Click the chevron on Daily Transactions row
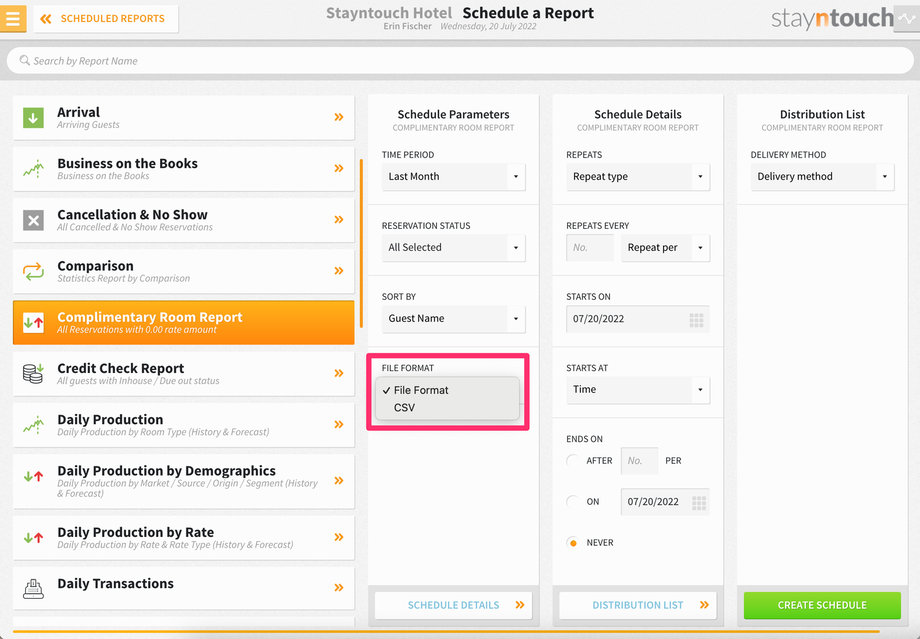Image resolution: width=920 pixels, height=639 pixels. [339, 587]
